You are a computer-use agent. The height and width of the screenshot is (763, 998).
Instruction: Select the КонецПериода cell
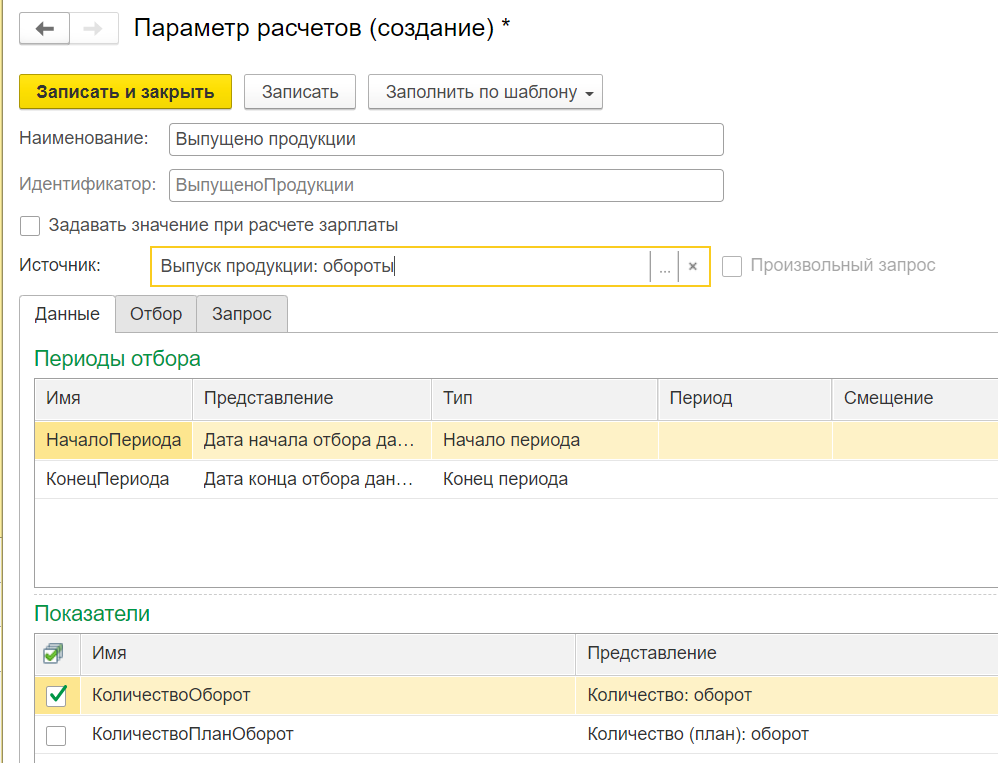(x=113, y=479)
